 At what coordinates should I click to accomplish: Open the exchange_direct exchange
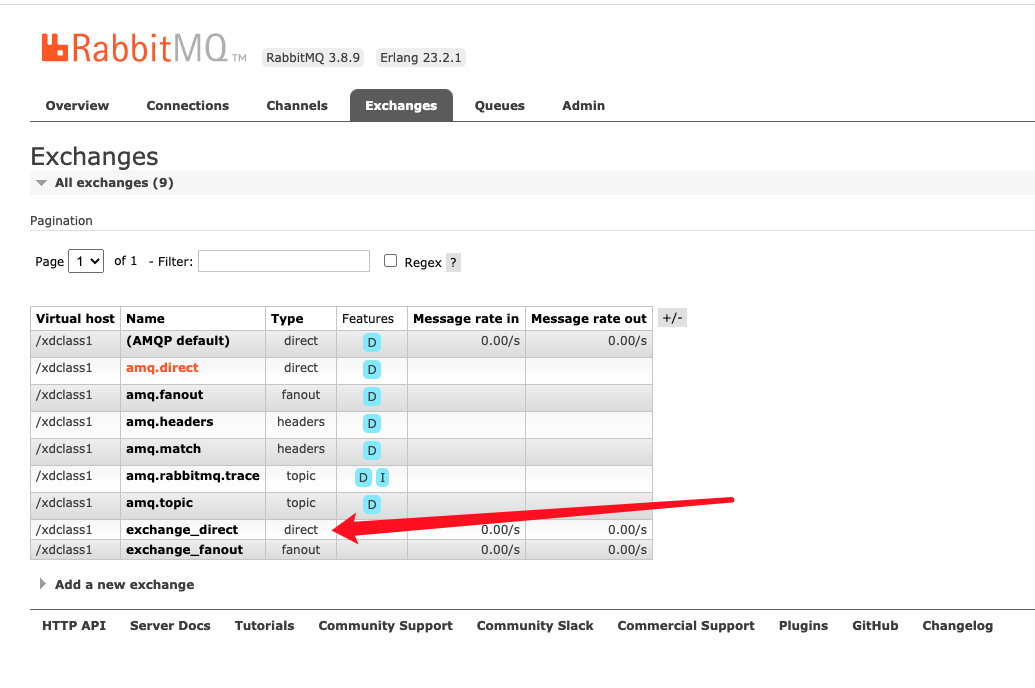click(182, 530)
